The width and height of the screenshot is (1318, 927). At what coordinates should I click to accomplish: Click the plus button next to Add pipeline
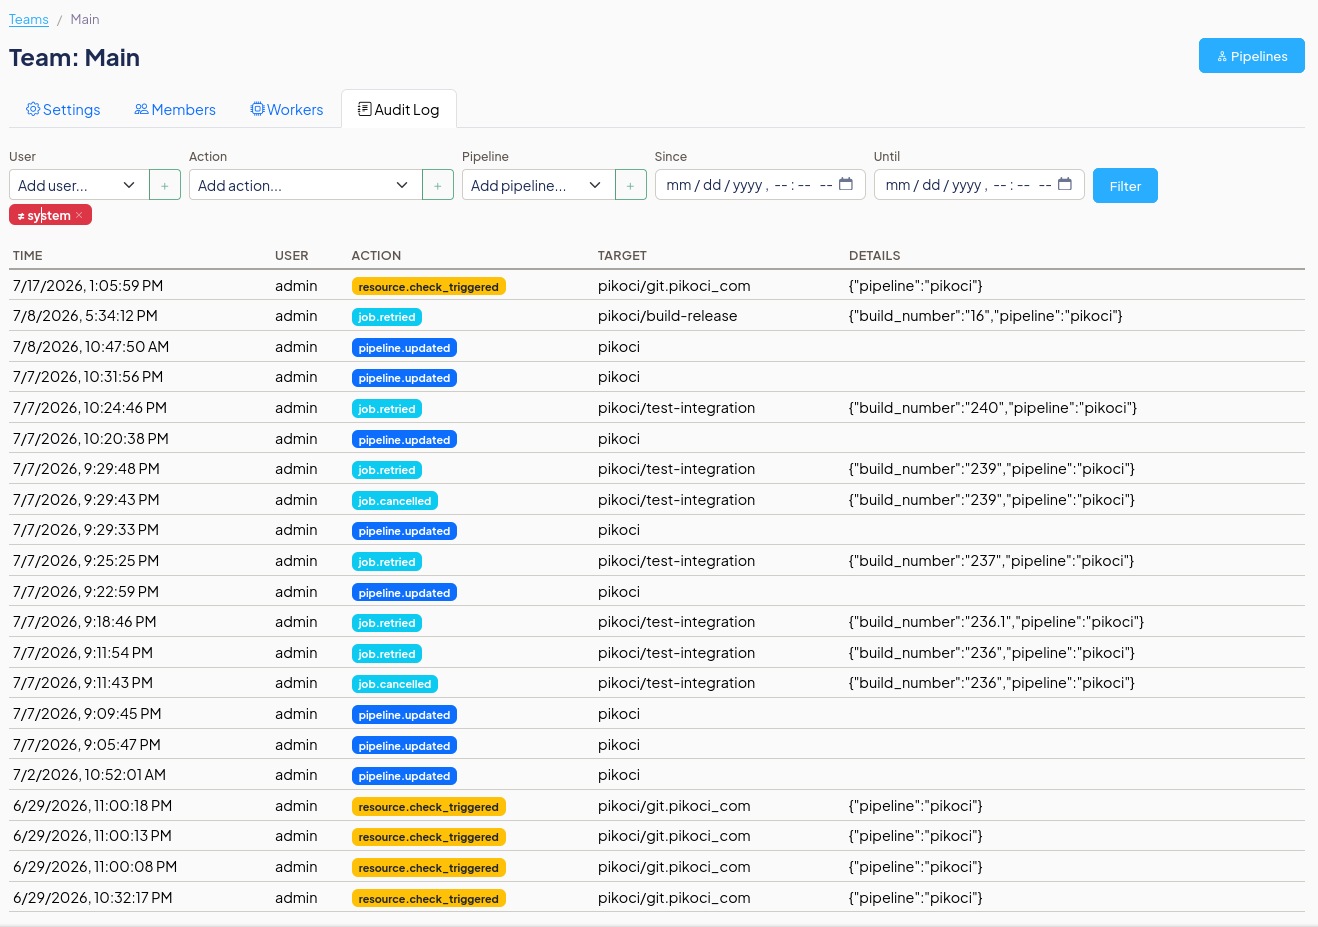[630, 185]
